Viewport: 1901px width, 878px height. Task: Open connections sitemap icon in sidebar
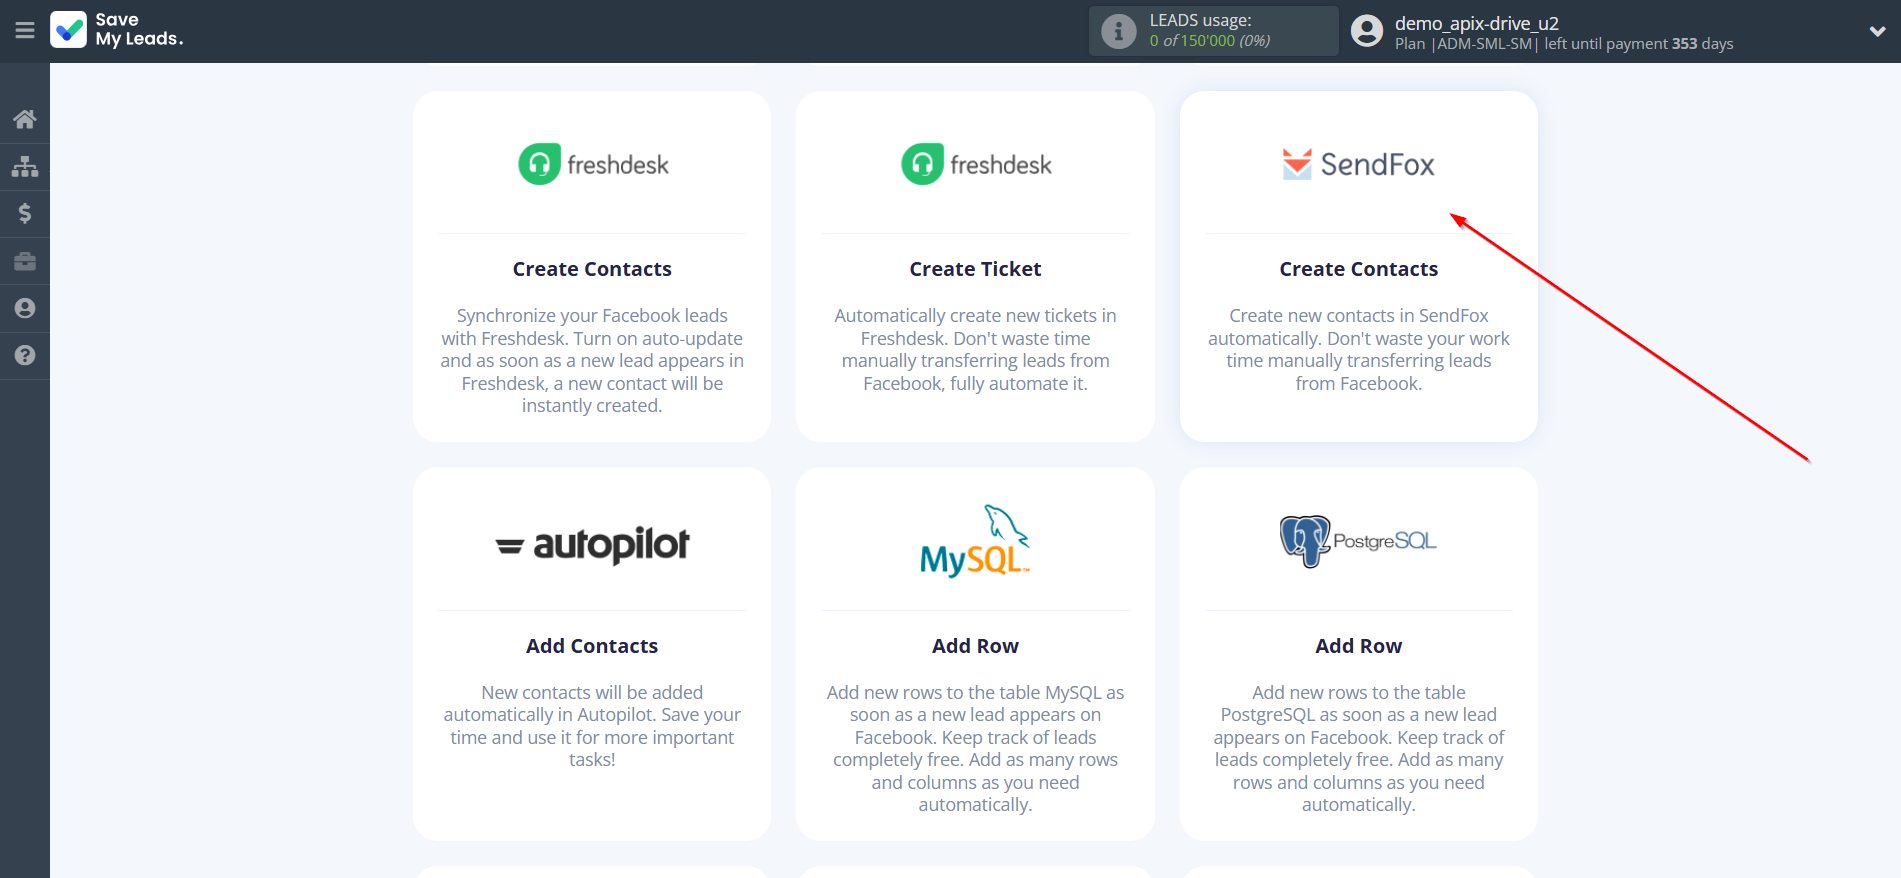click(25, 166)
